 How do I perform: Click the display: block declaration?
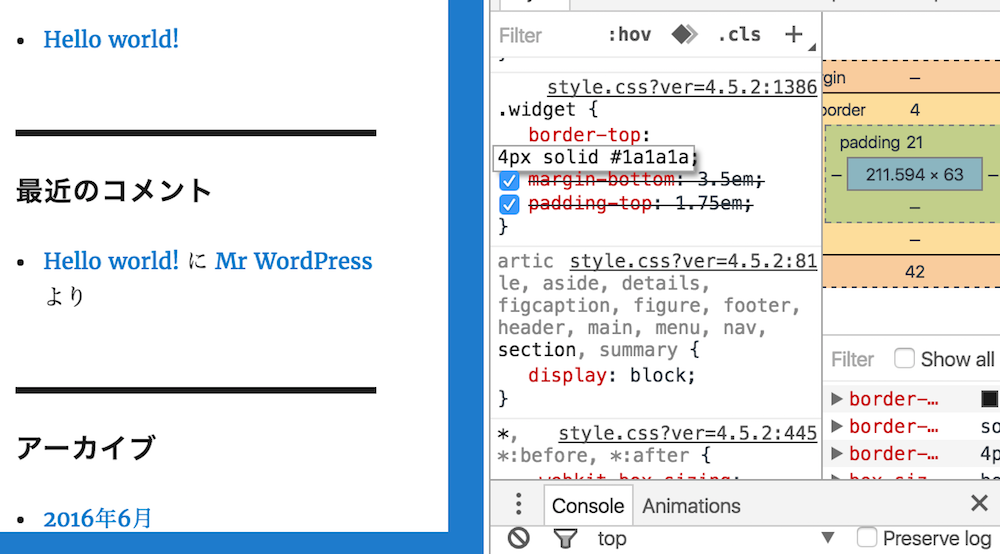[x=612, y=375]
